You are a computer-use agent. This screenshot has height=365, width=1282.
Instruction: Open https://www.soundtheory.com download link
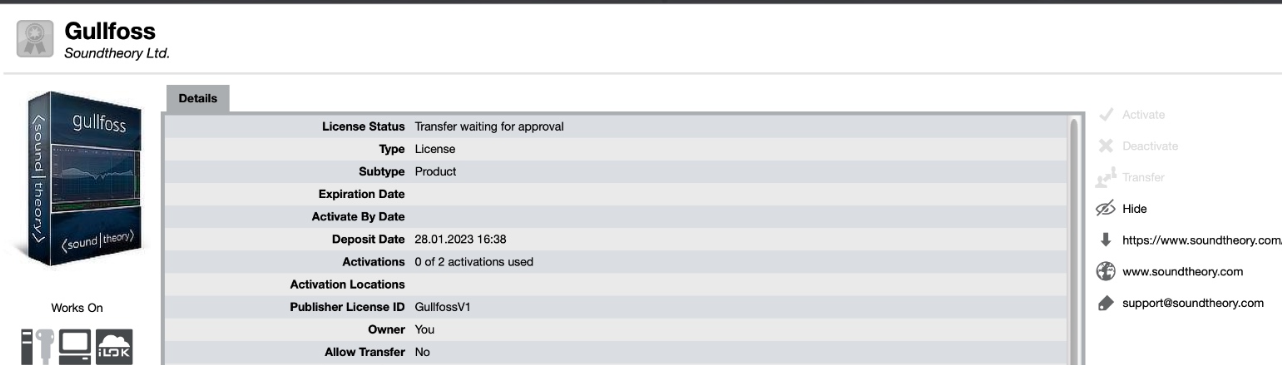click(1201, 239)
